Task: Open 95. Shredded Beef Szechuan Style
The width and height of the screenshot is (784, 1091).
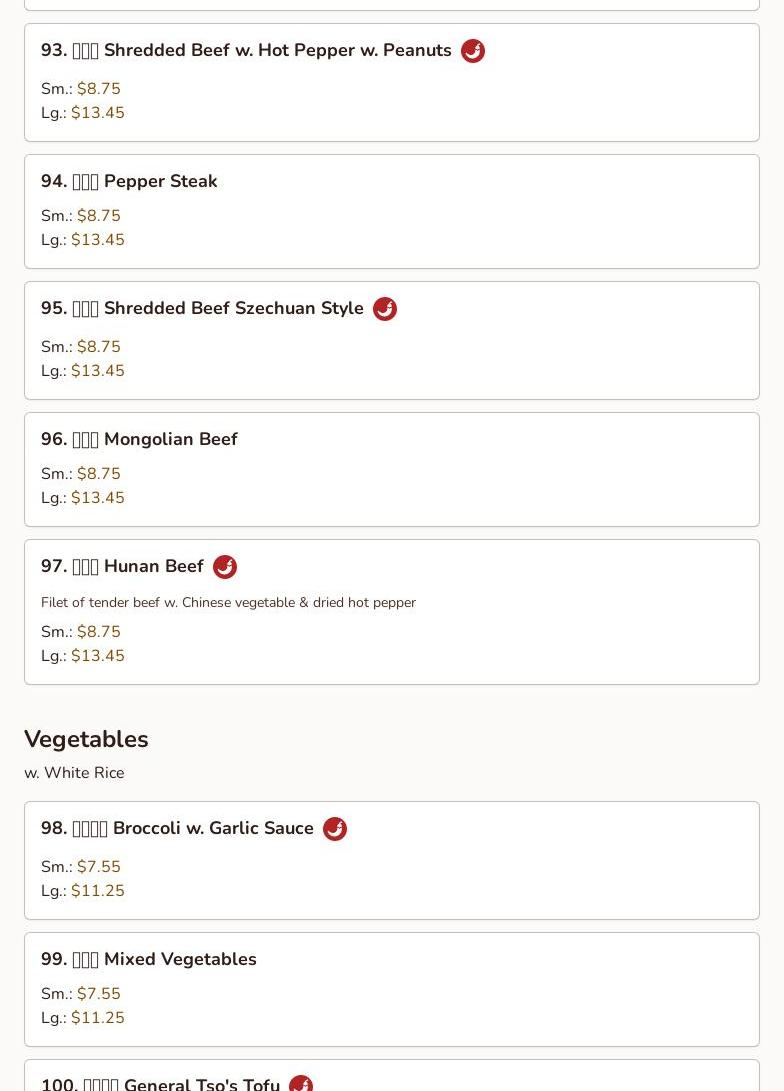Action: coord(392,341)
